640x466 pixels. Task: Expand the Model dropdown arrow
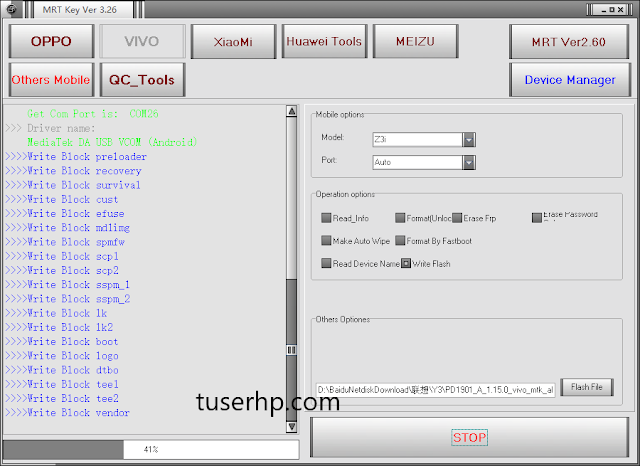pyautogui.click(x=469, y=140)
